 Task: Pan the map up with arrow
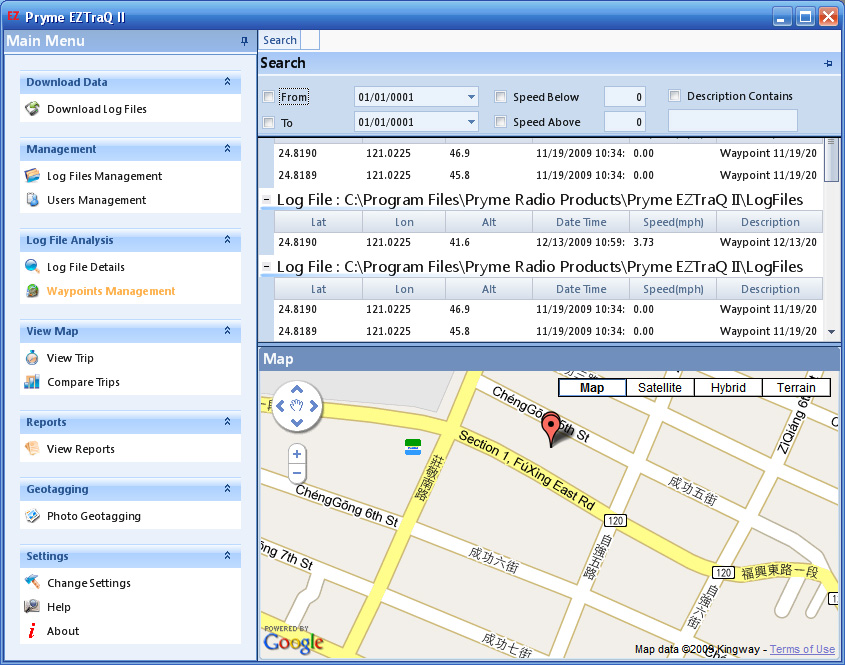[297, 389]
